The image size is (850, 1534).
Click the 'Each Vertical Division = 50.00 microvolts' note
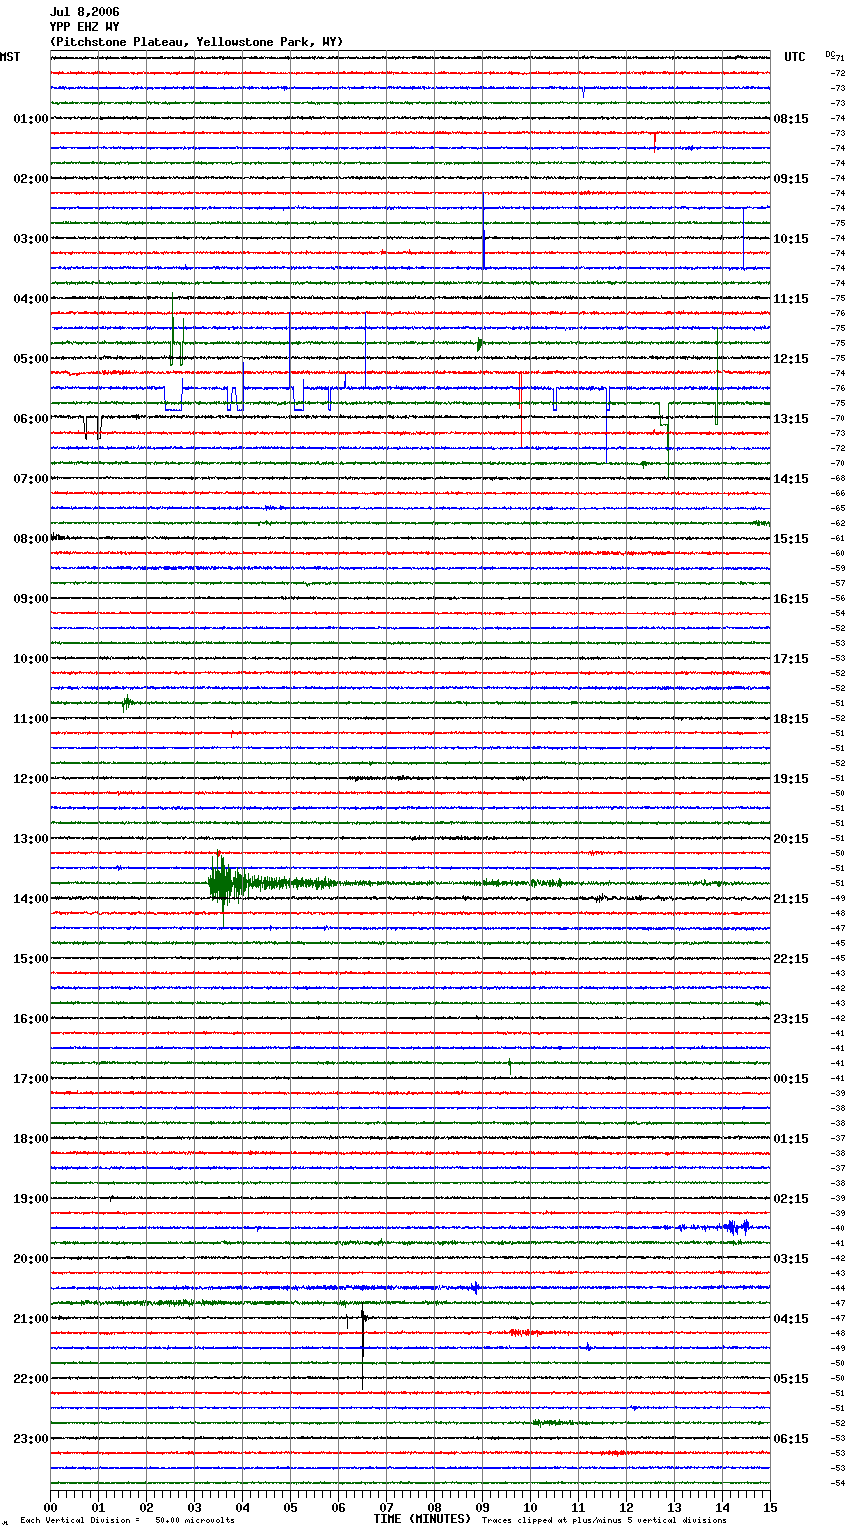pos(127,1521)
